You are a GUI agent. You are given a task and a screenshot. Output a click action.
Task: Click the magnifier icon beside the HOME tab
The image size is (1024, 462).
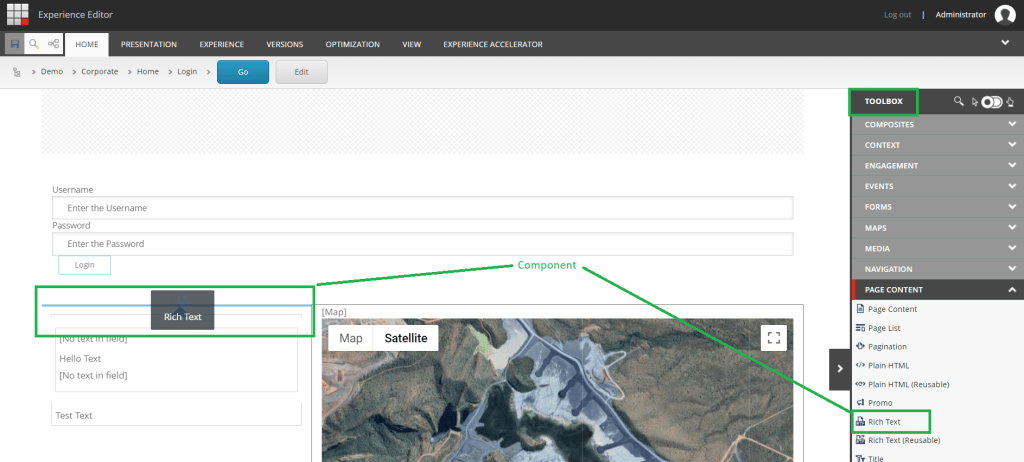point(34,44)
